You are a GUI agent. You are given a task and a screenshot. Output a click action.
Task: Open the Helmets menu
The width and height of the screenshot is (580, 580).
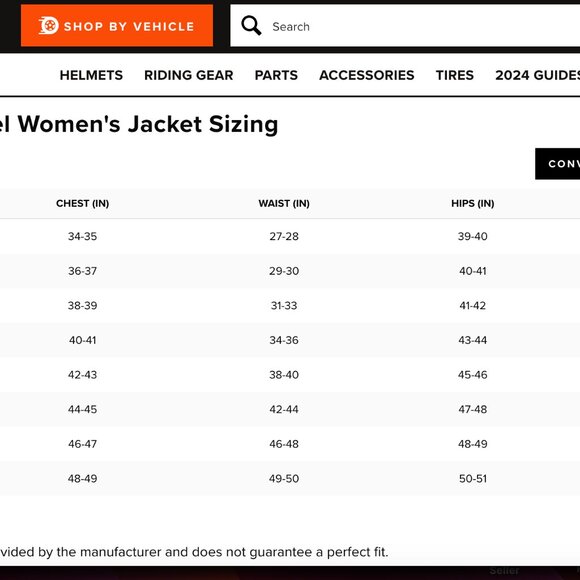pos(91,75)
